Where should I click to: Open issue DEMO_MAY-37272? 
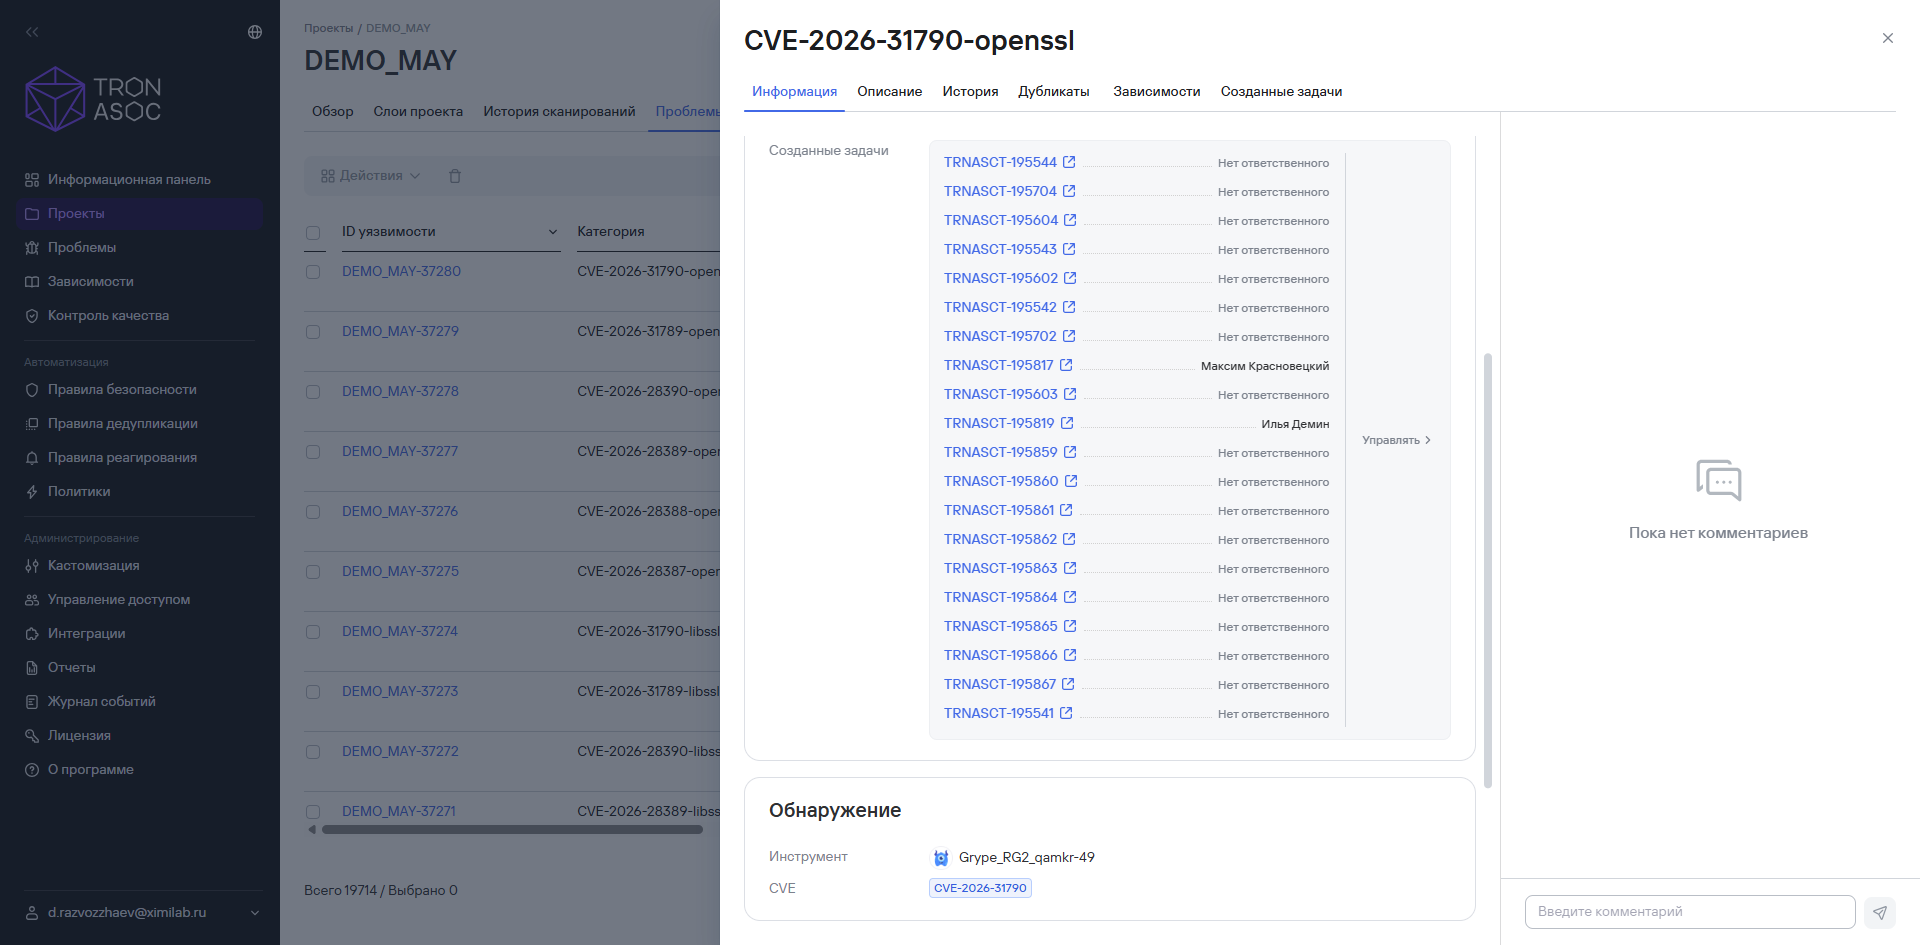[x=400, y=751]
